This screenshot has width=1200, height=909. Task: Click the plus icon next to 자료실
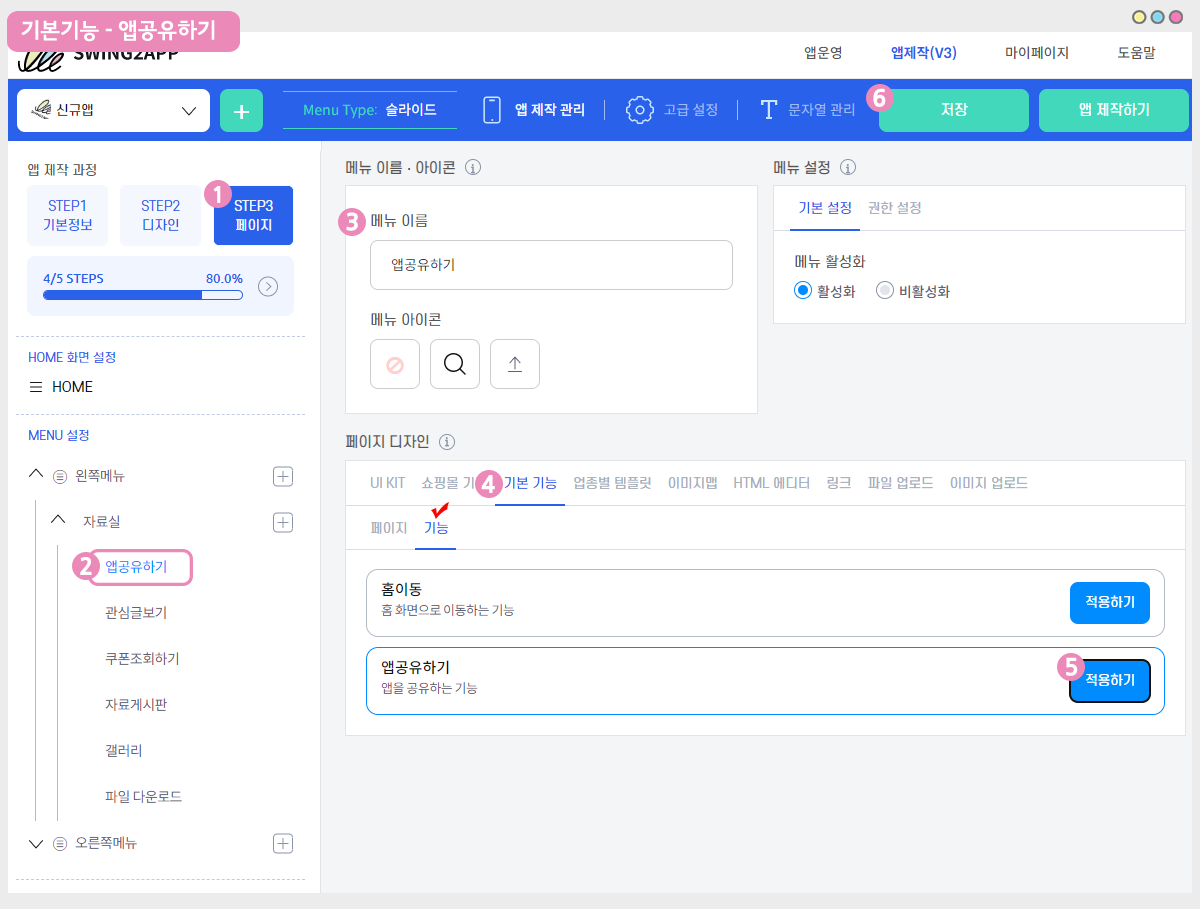click(283, 522)
